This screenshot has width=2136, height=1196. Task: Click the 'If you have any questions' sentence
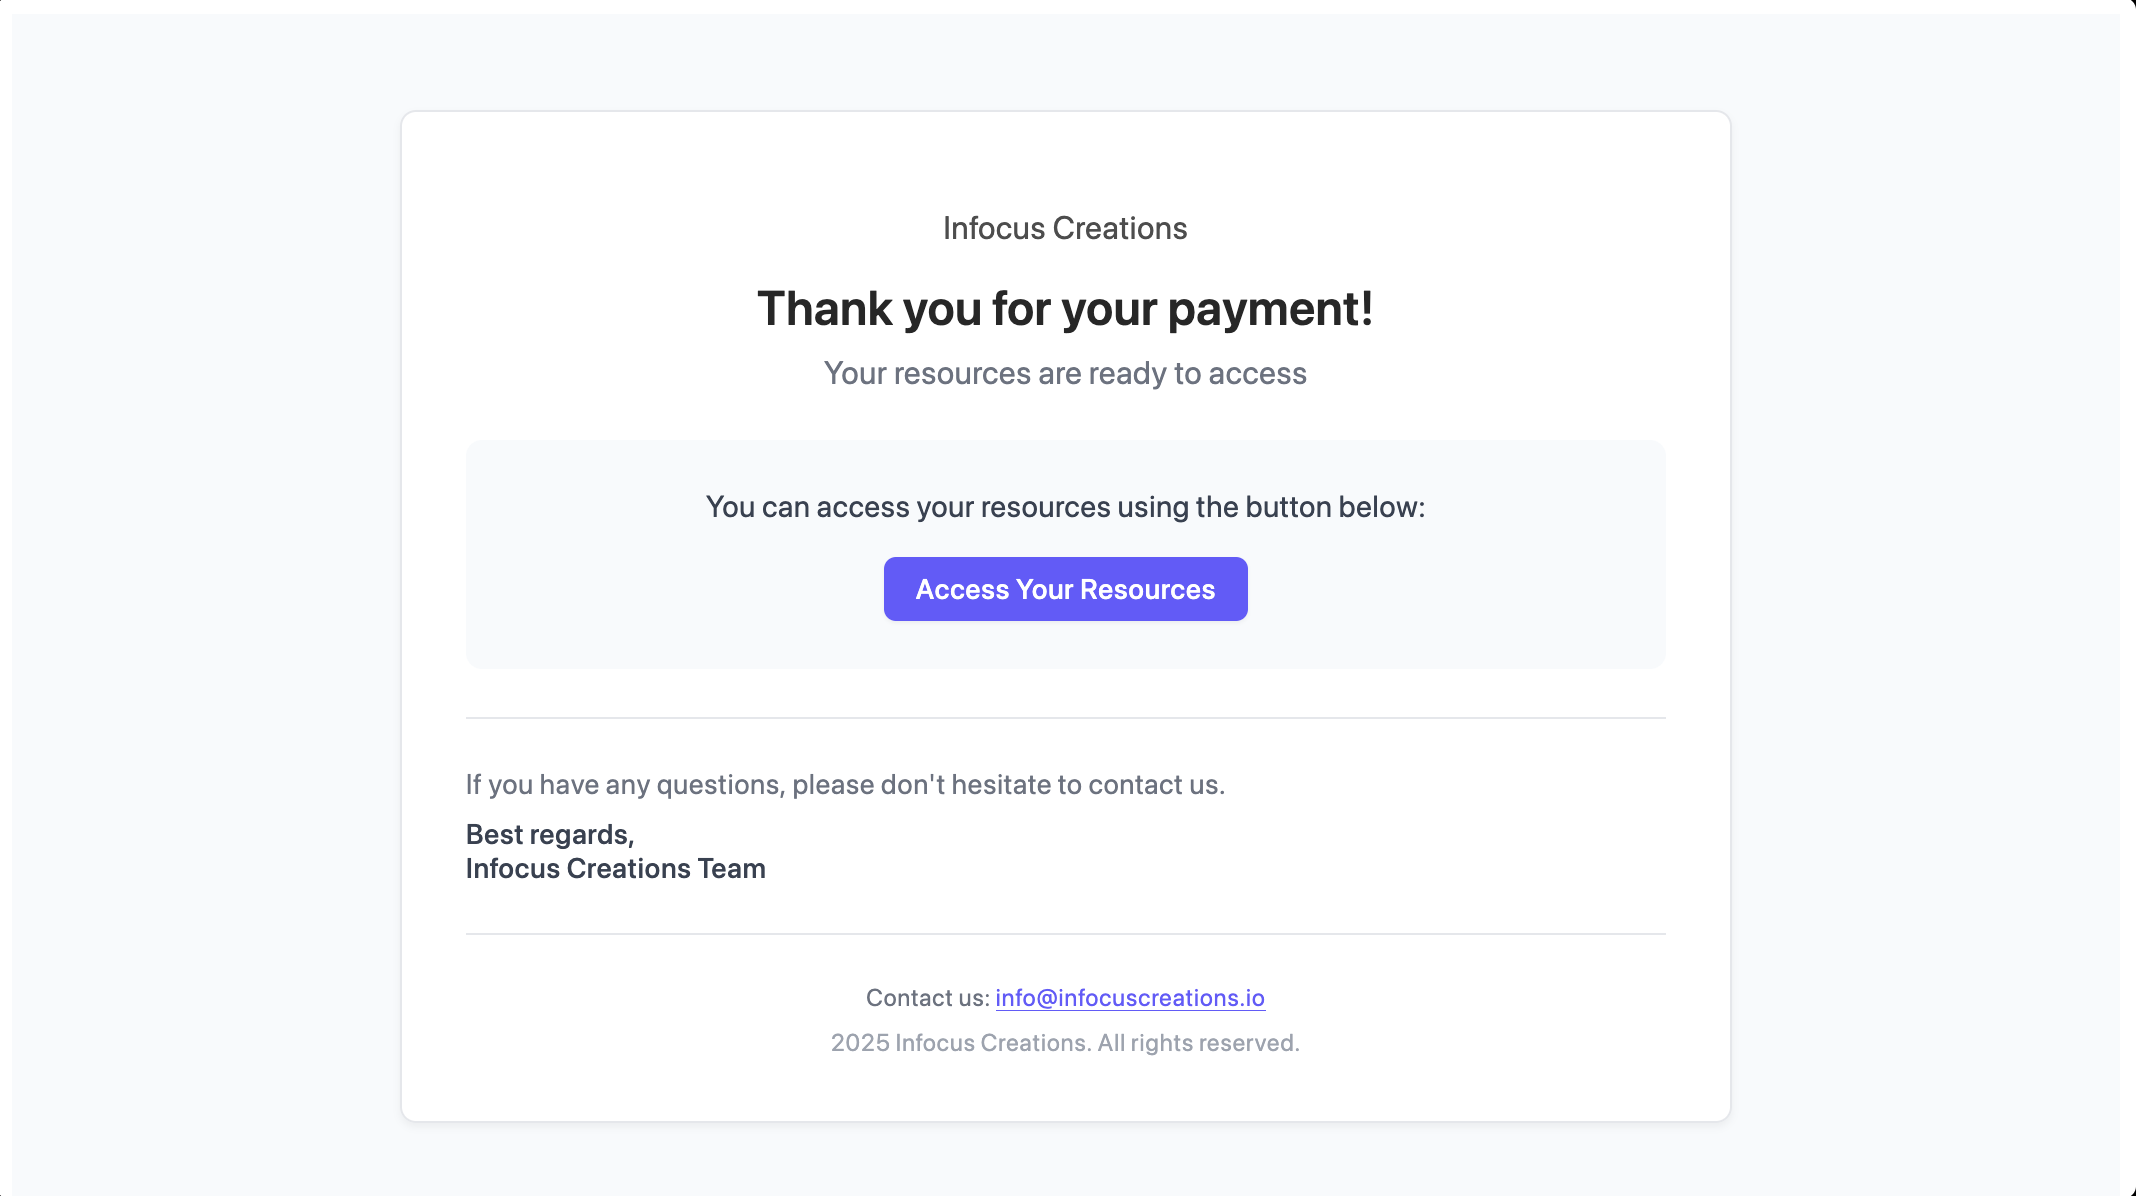[845, 785]
